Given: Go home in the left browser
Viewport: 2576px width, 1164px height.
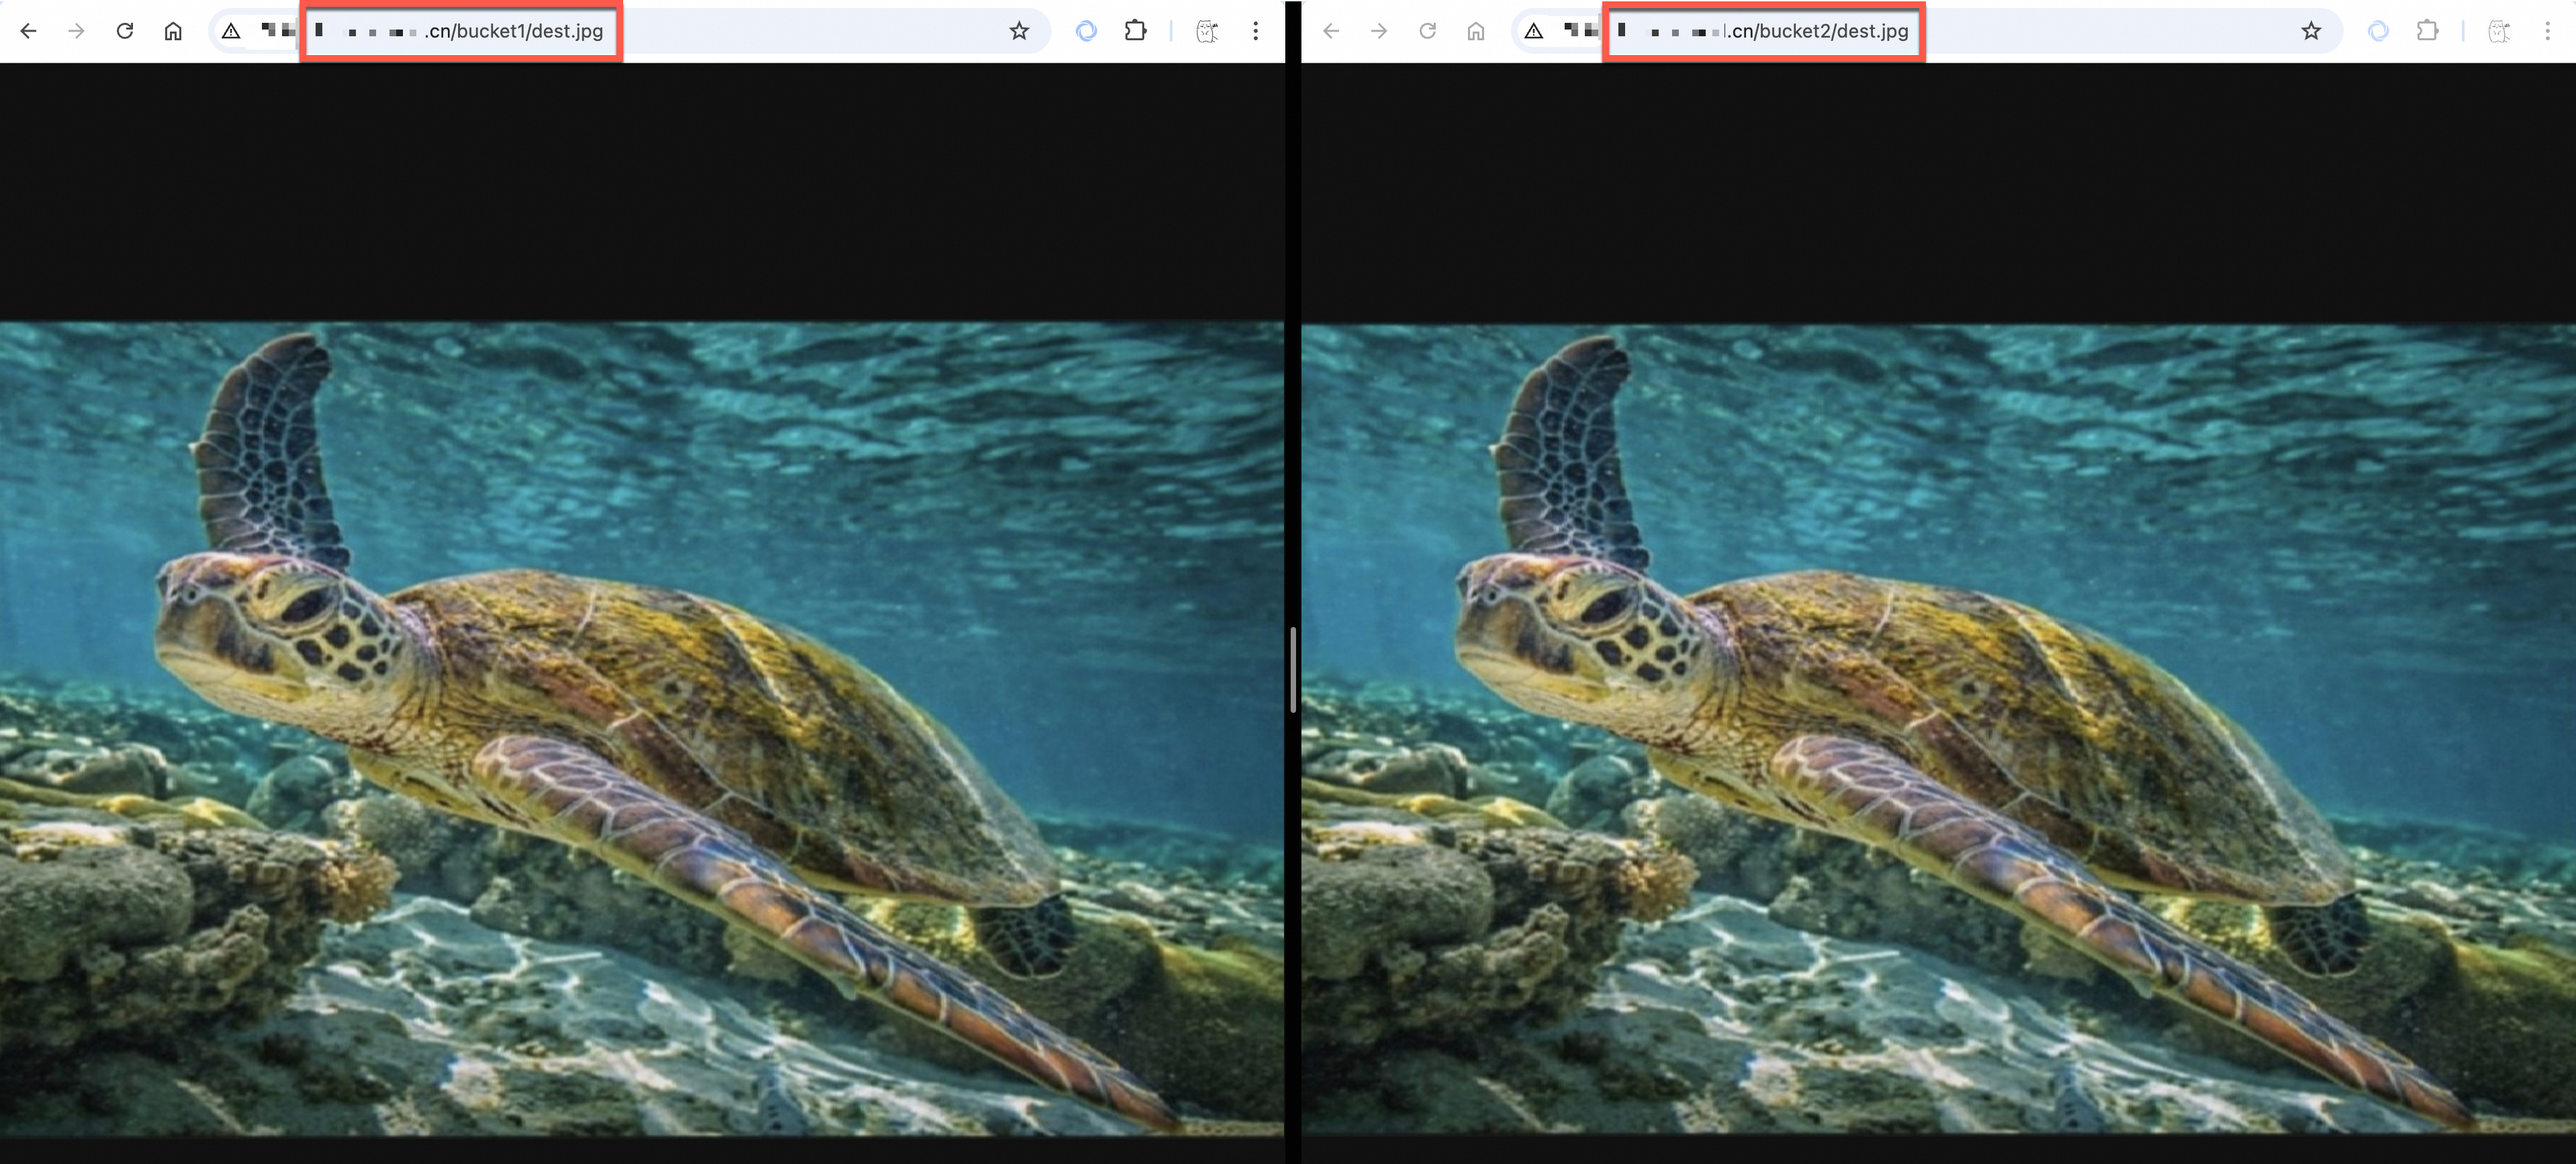Looking at the screenshot, I should pyautogui.click(x=173, y=31).
